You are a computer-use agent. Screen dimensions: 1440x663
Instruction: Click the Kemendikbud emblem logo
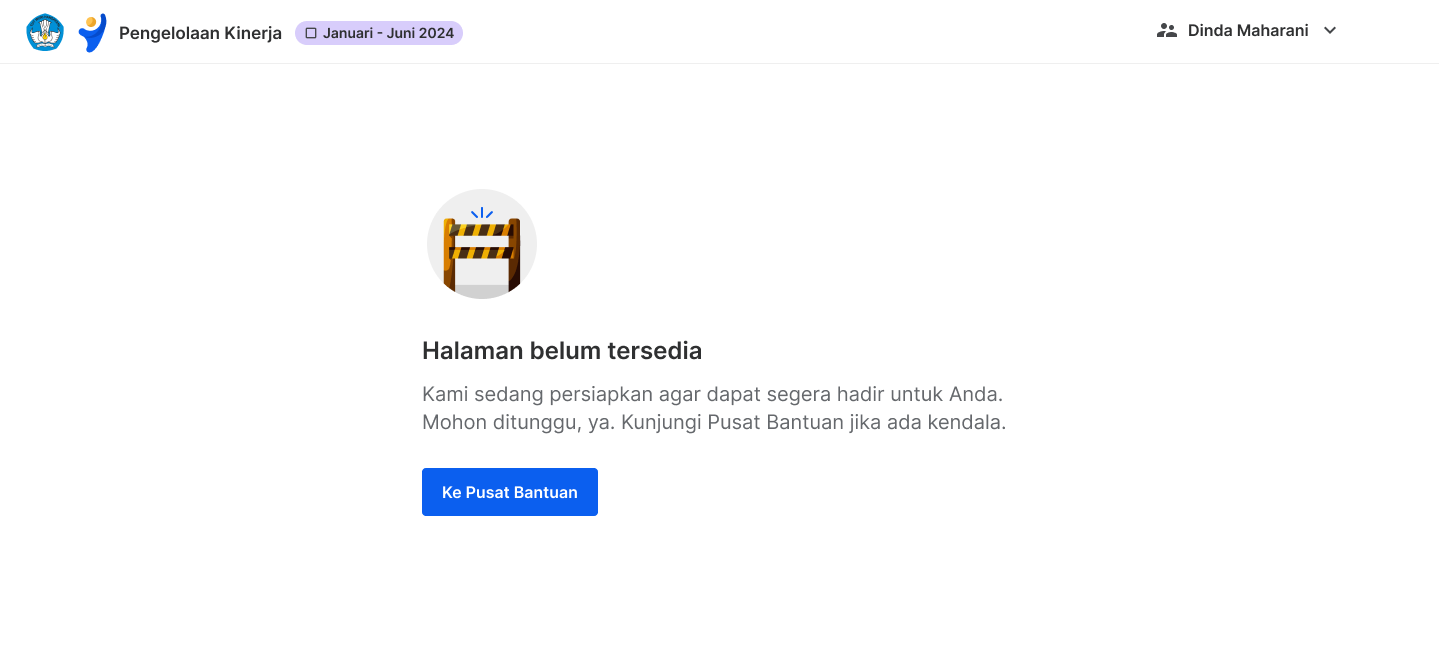pyautogui.click(x=45, y=32)
